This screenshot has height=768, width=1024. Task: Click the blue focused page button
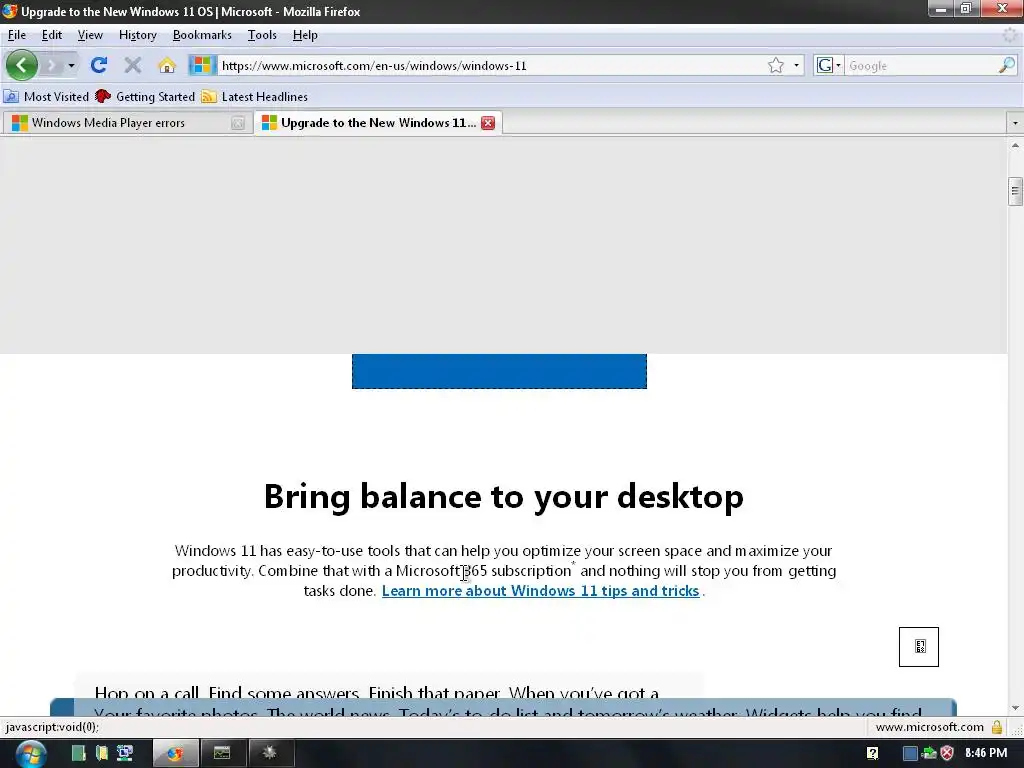500,371
